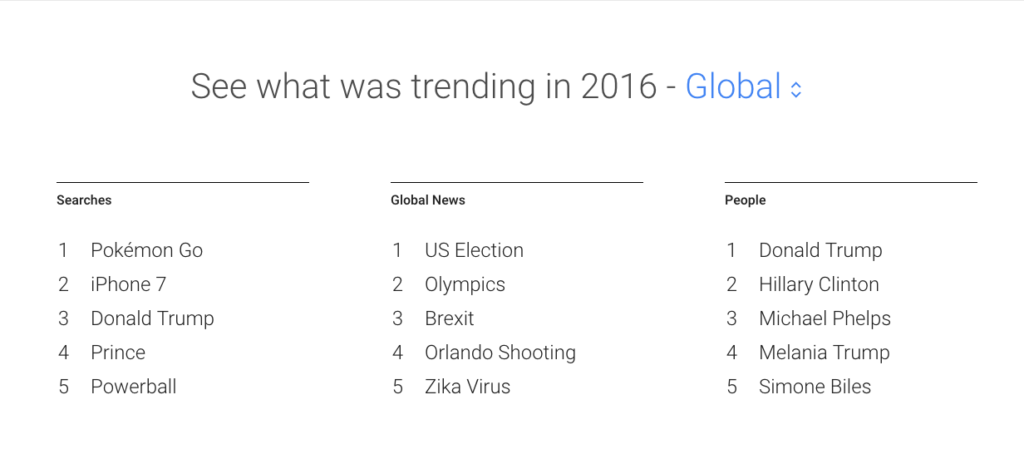Select Hillary Clinton in People list

pos(819,285)
